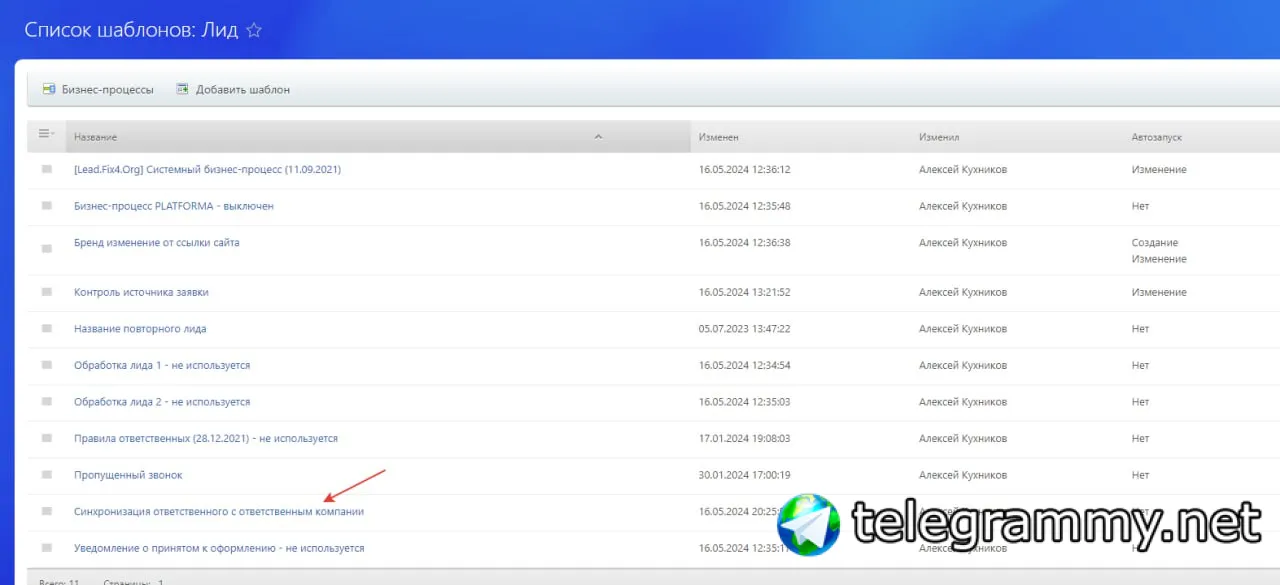The height and width of the screenshot is (585, 1280).
Task: Open the row menu for Название повторного лида
Action: click(46, 329)
